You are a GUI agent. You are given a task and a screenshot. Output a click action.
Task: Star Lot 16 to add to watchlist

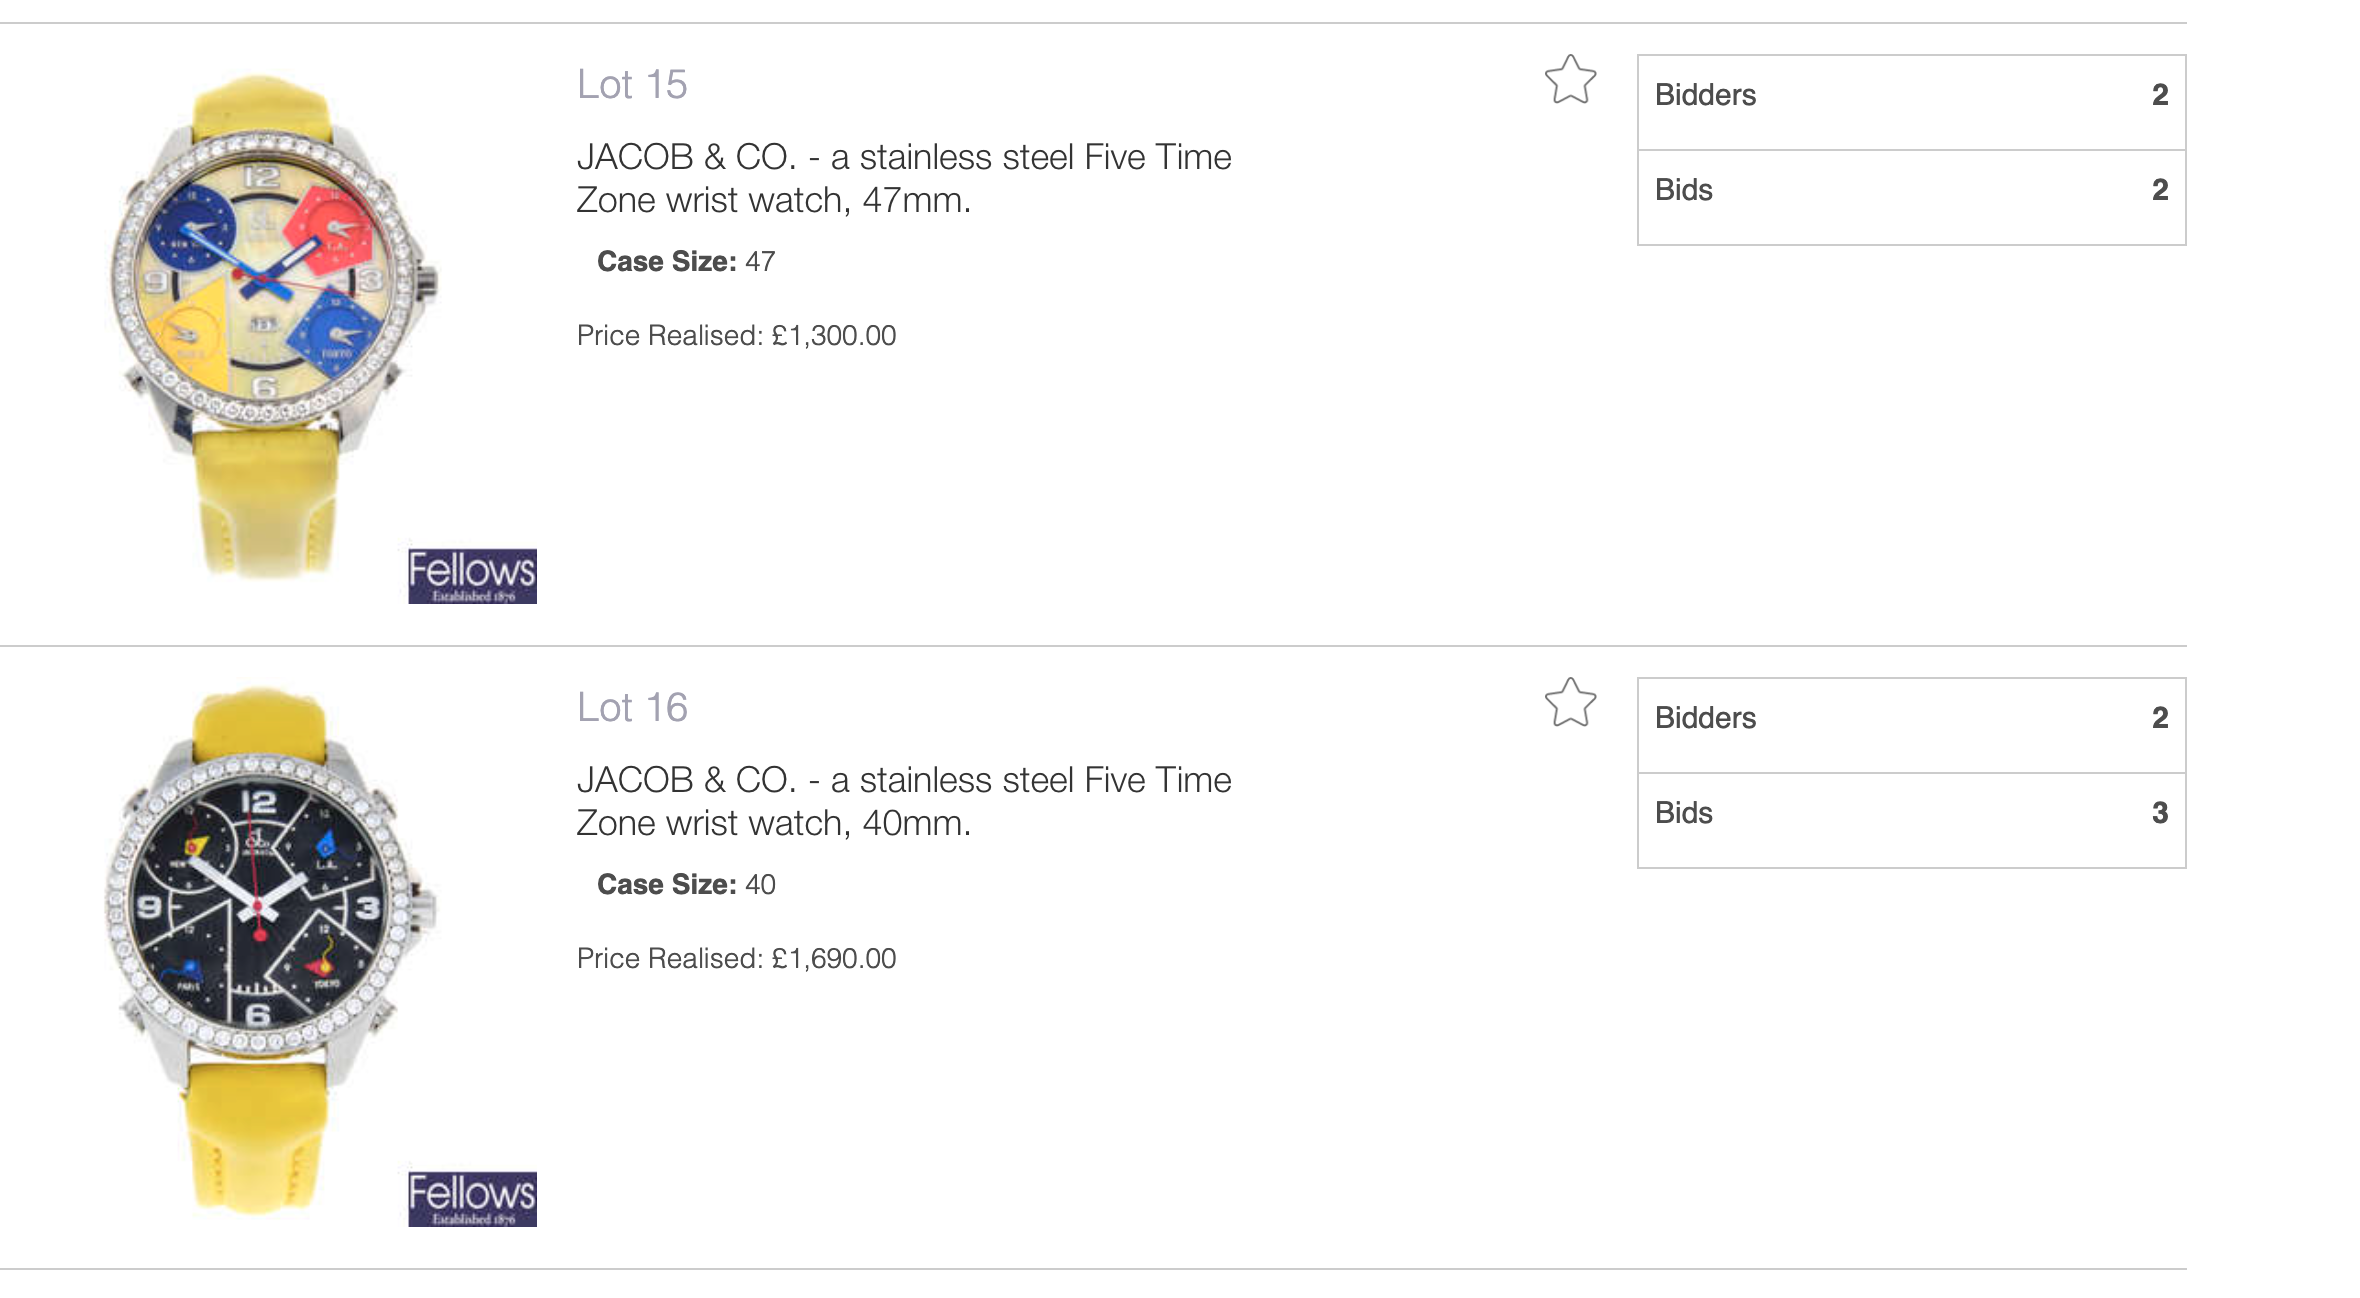[x=1570, y=703]
